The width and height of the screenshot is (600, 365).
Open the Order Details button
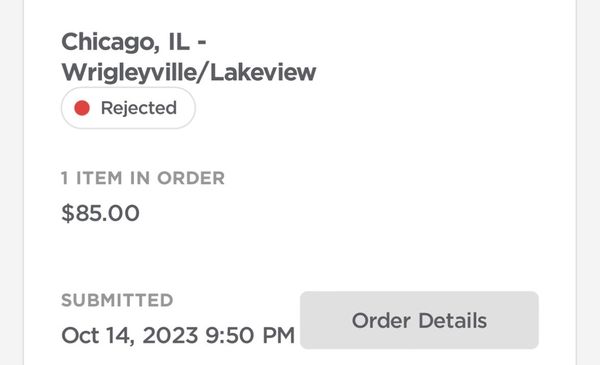click(x=419, y=320)
